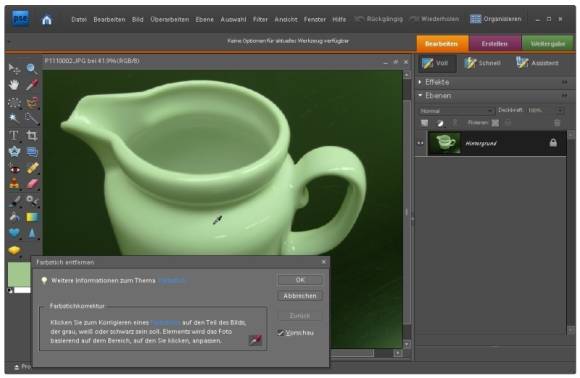580x378 pixels.
Task: Select the Clone Stamp tool
Action: [x=14, y=184]
